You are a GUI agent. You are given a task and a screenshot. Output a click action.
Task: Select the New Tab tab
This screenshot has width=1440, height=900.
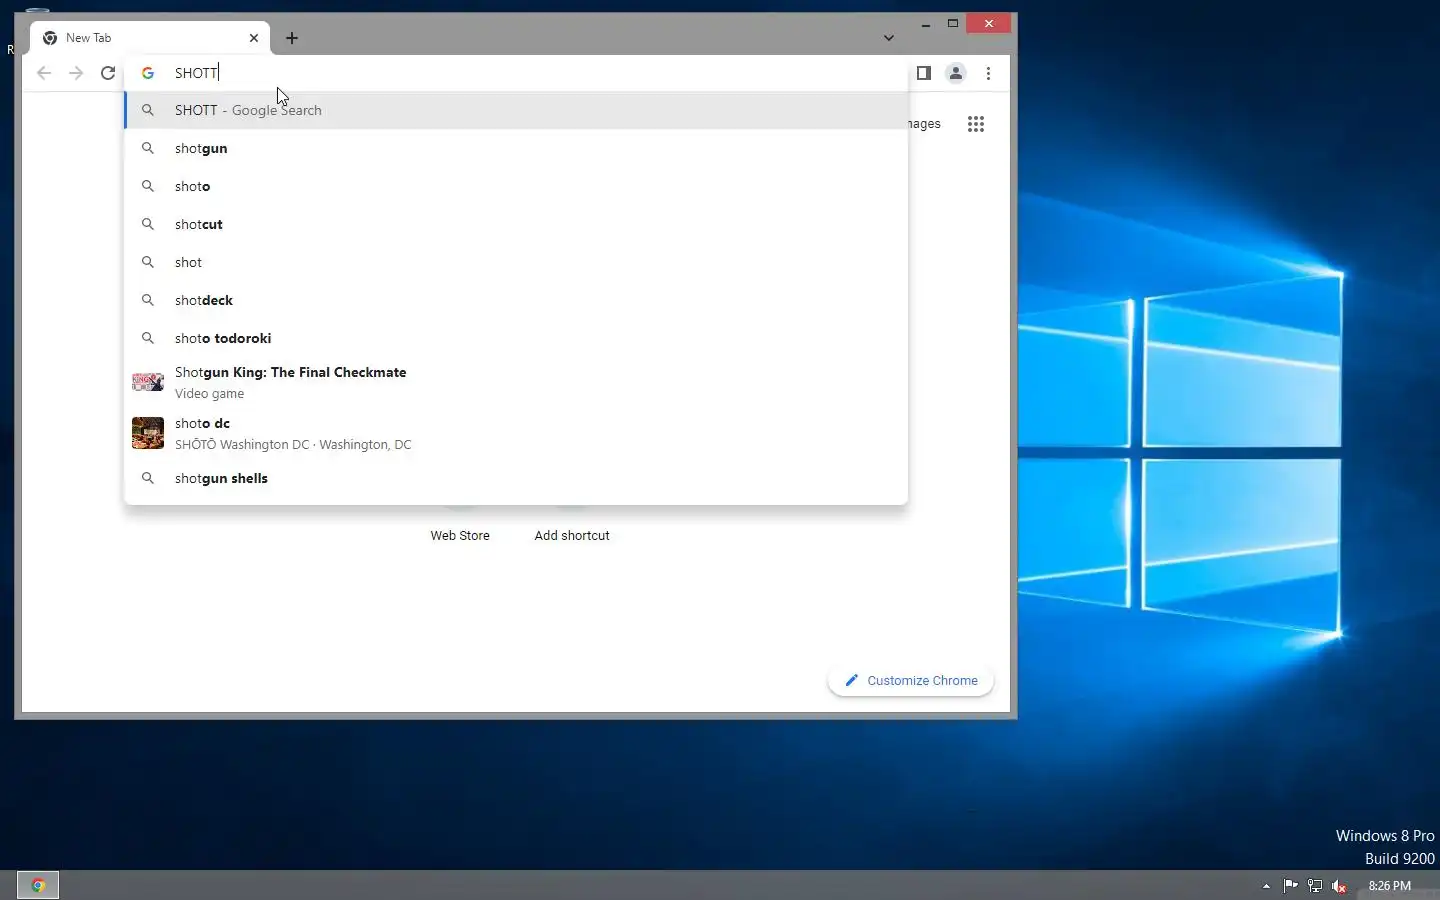coord(150,38)
